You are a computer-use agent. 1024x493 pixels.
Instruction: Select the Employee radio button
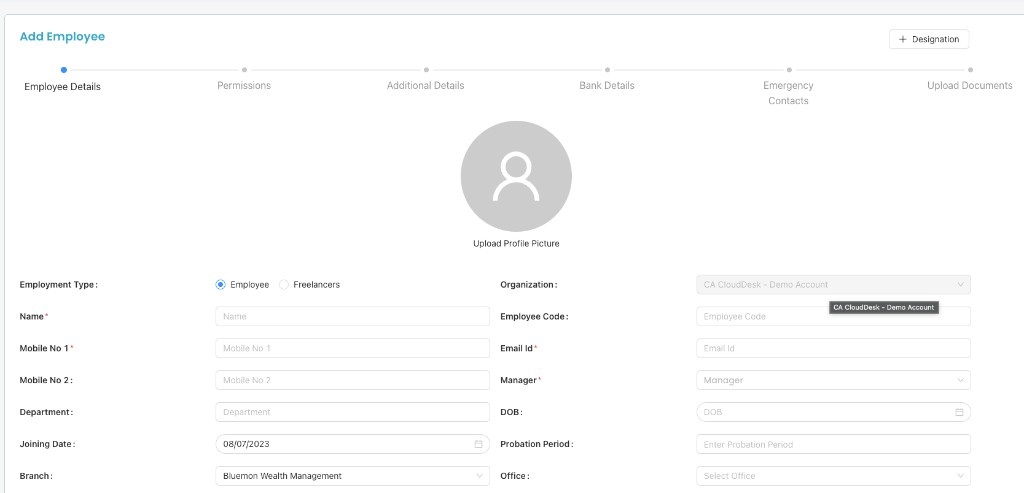220,285
